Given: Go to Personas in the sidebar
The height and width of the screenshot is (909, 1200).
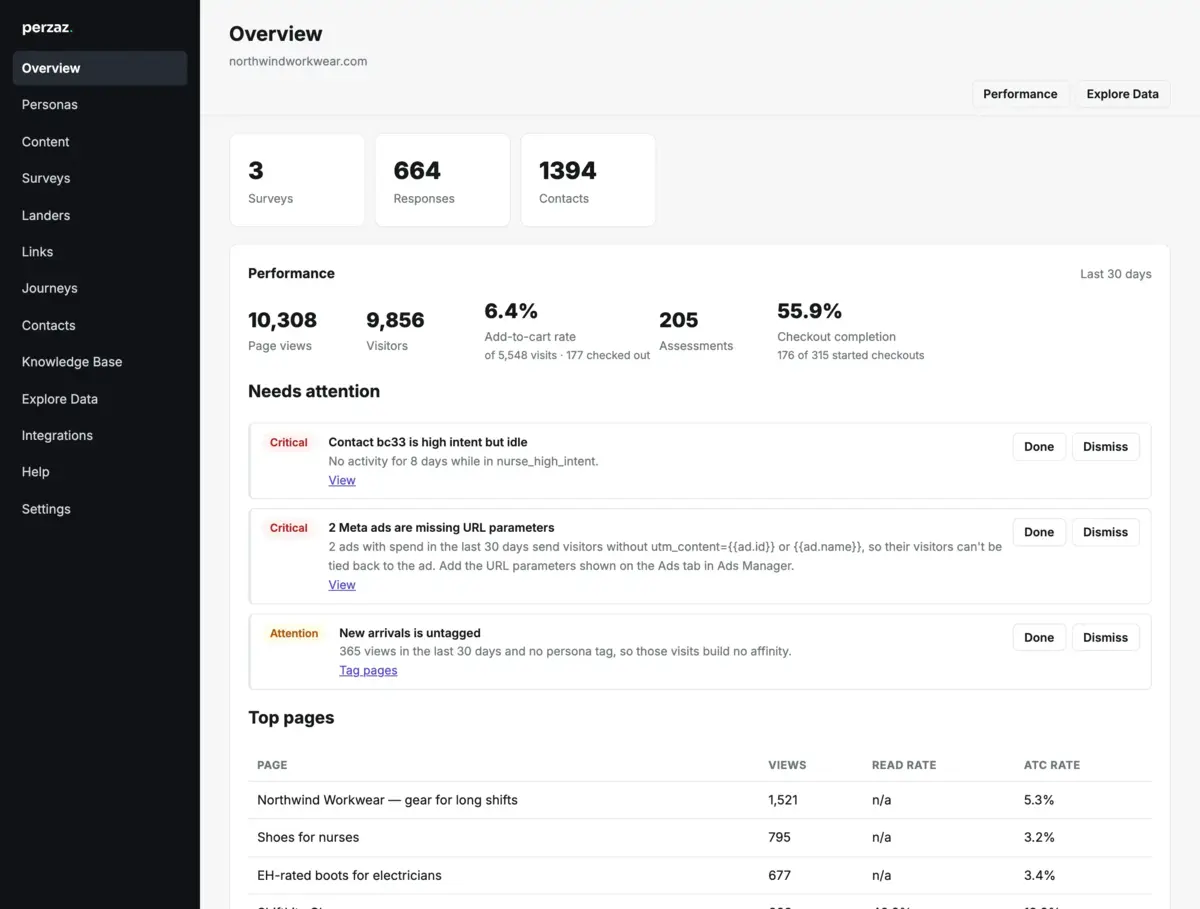Looking at the screenshot, I should [x=100, y=105].
